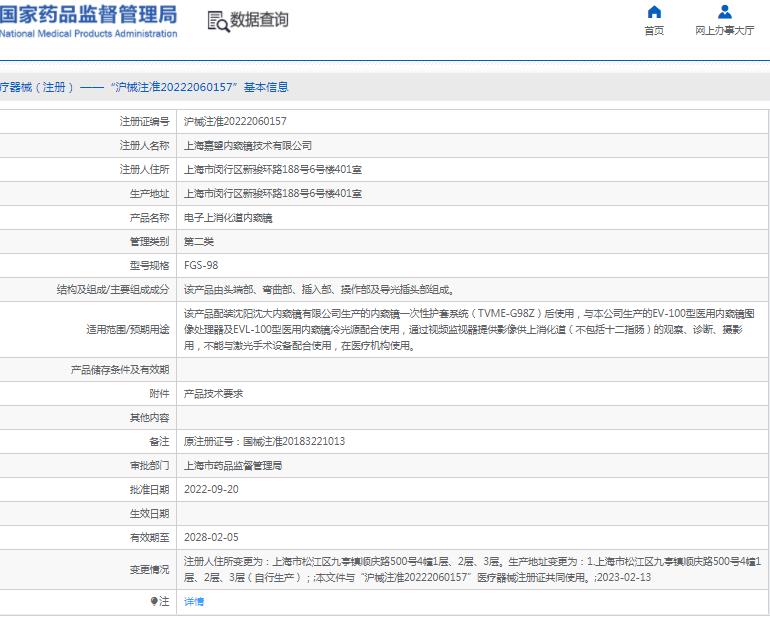This screenshot has height=624, width=770.
Task: Click the 上海市药品监督管理局 approval department value
Action: click(233, 465)
